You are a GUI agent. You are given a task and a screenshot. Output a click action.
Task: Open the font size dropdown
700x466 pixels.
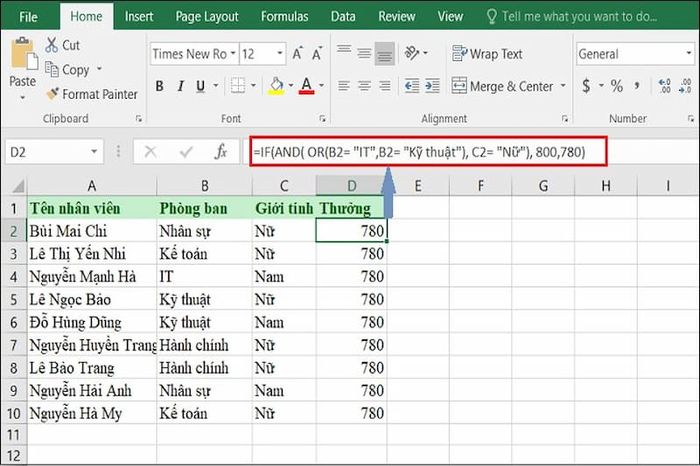pos(279,54)
